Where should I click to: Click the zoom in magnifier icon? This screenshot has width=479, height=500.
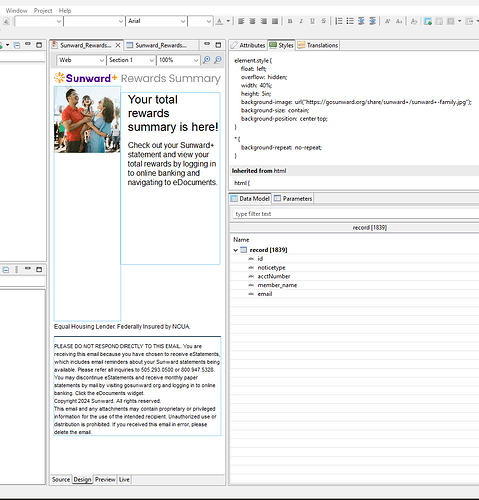click(x=207, y=60)
